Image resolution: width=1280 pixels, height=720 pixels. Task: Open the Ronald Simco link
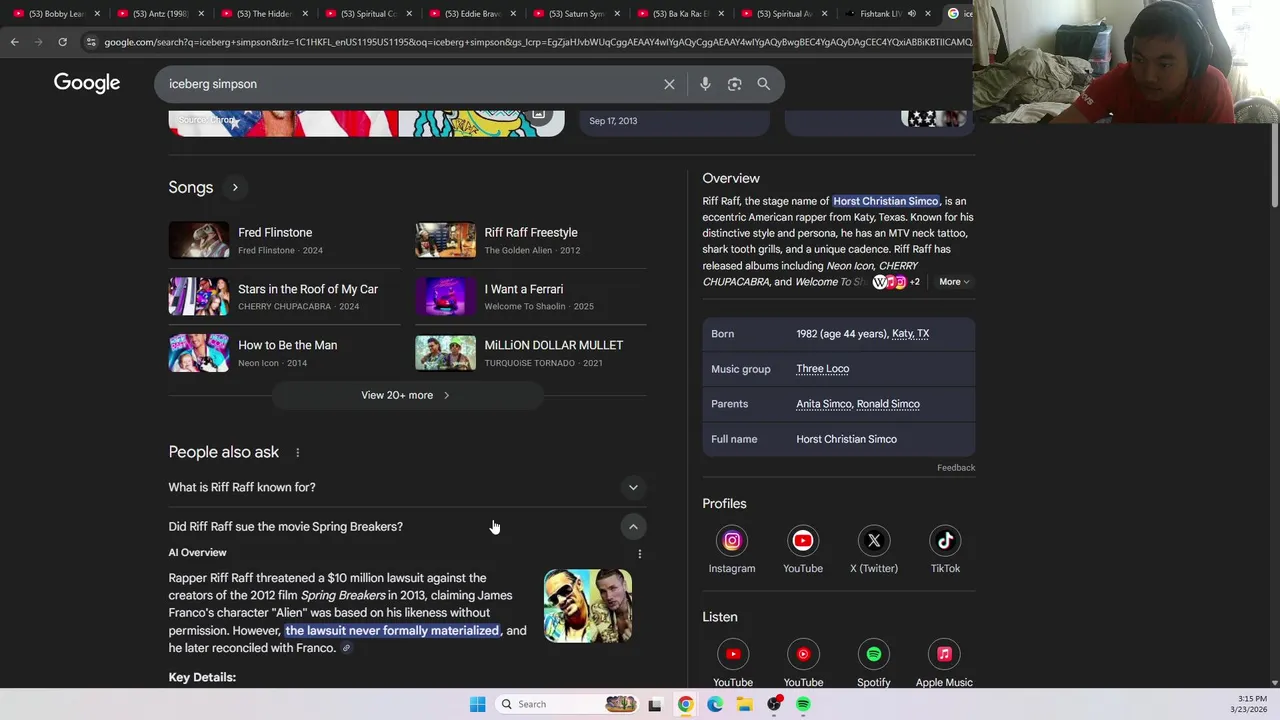888,404
